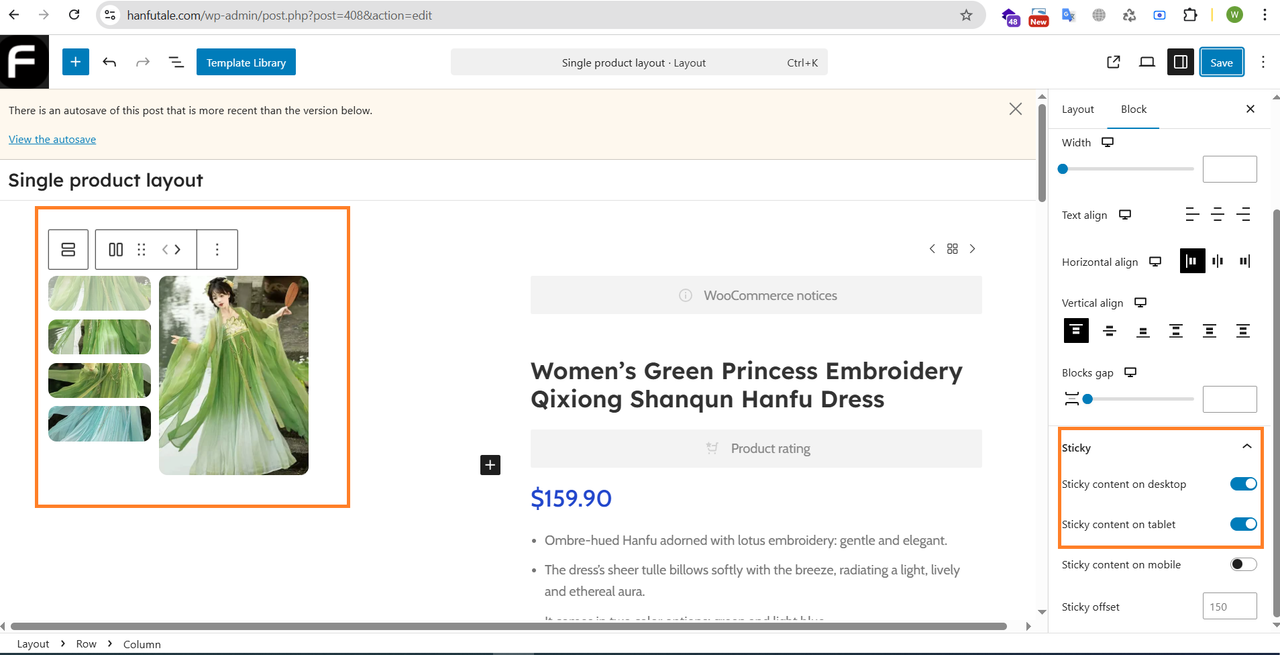1280x655 pixels.
Task: Switch to the Layout tab
Action: point(1078,109)
